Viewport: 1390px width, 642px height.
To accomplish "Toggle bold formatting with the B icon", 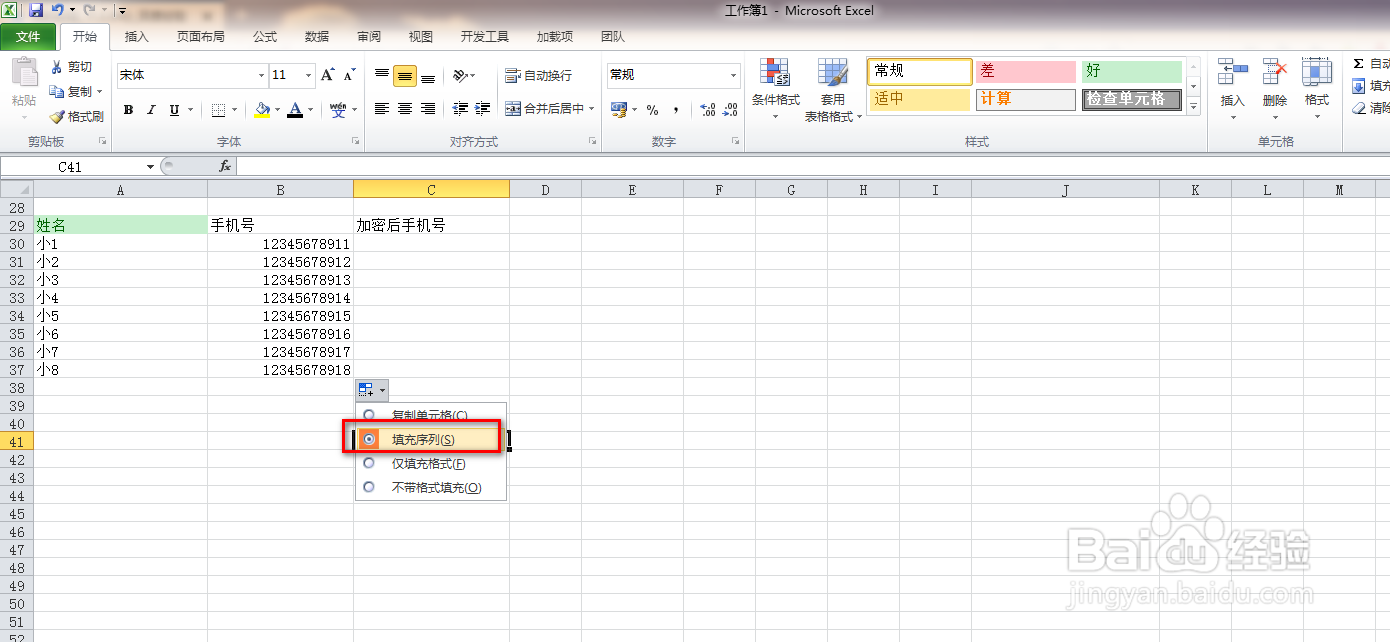I will (x=127, y=110).
